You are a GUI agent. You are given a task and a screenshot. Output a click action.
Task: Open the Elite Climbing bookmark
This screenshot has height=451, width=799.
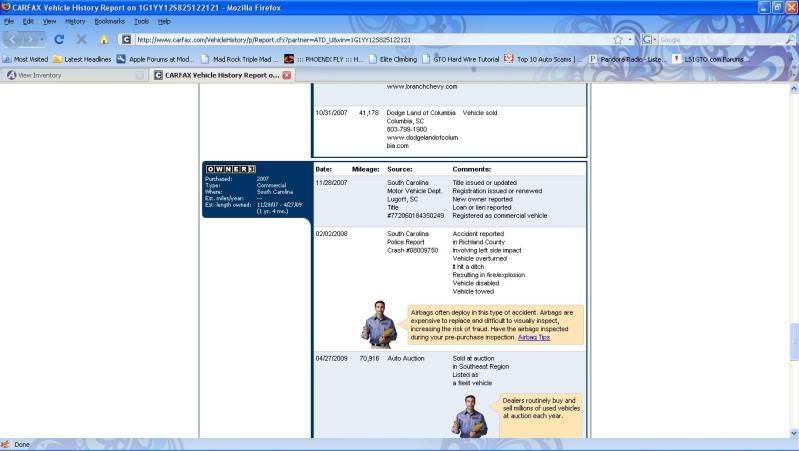(393, 59)
